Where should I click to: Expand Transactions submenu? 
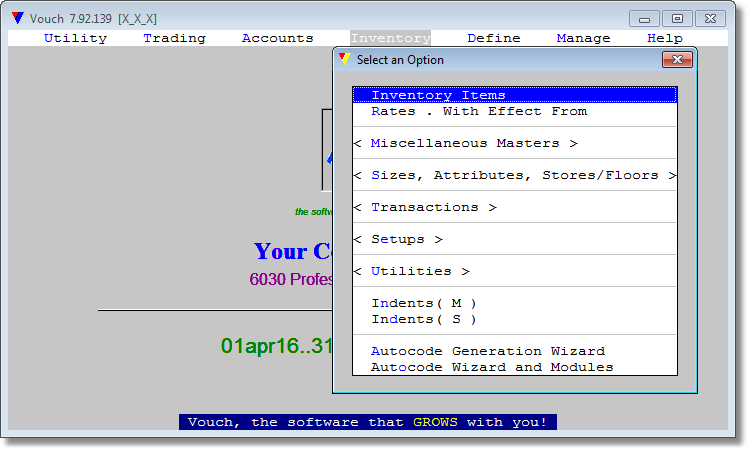point(515,207)
